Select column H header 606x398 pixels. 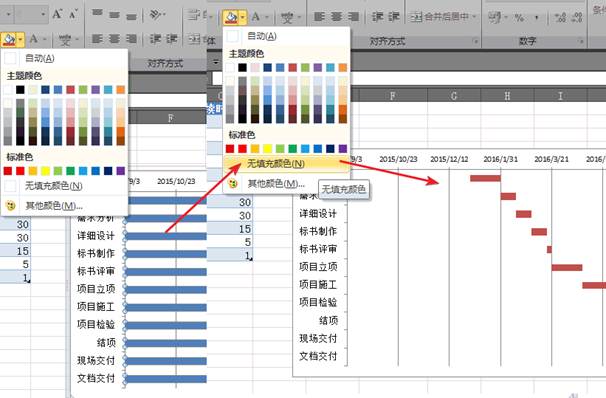click(507, 95)
